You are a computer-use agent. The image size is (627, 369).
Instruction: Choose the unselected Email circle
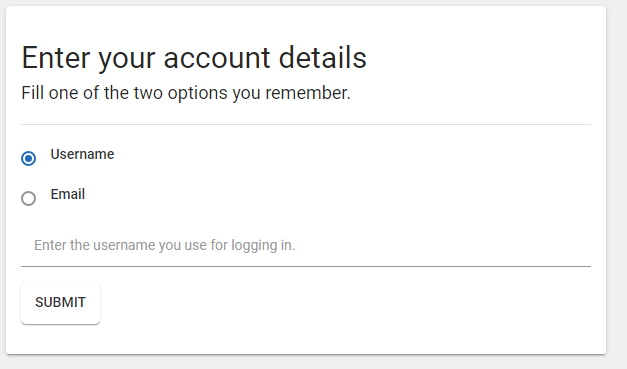pos(28,198)
